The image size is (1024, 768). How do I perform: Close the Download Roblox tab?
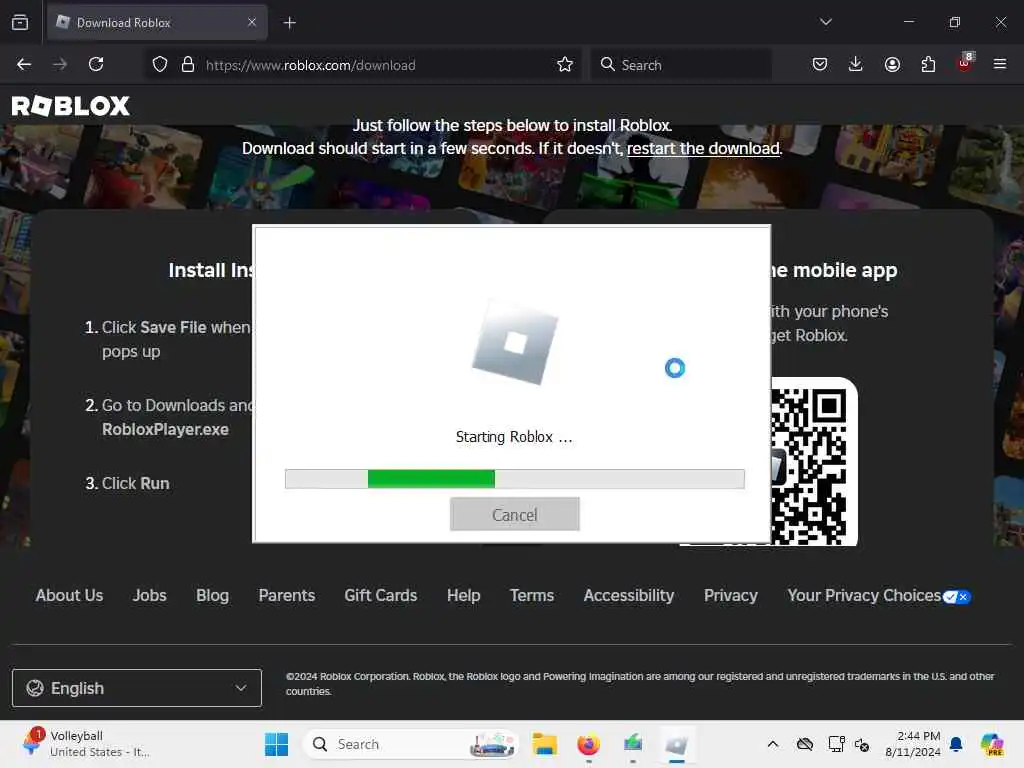tap(252, 22)
